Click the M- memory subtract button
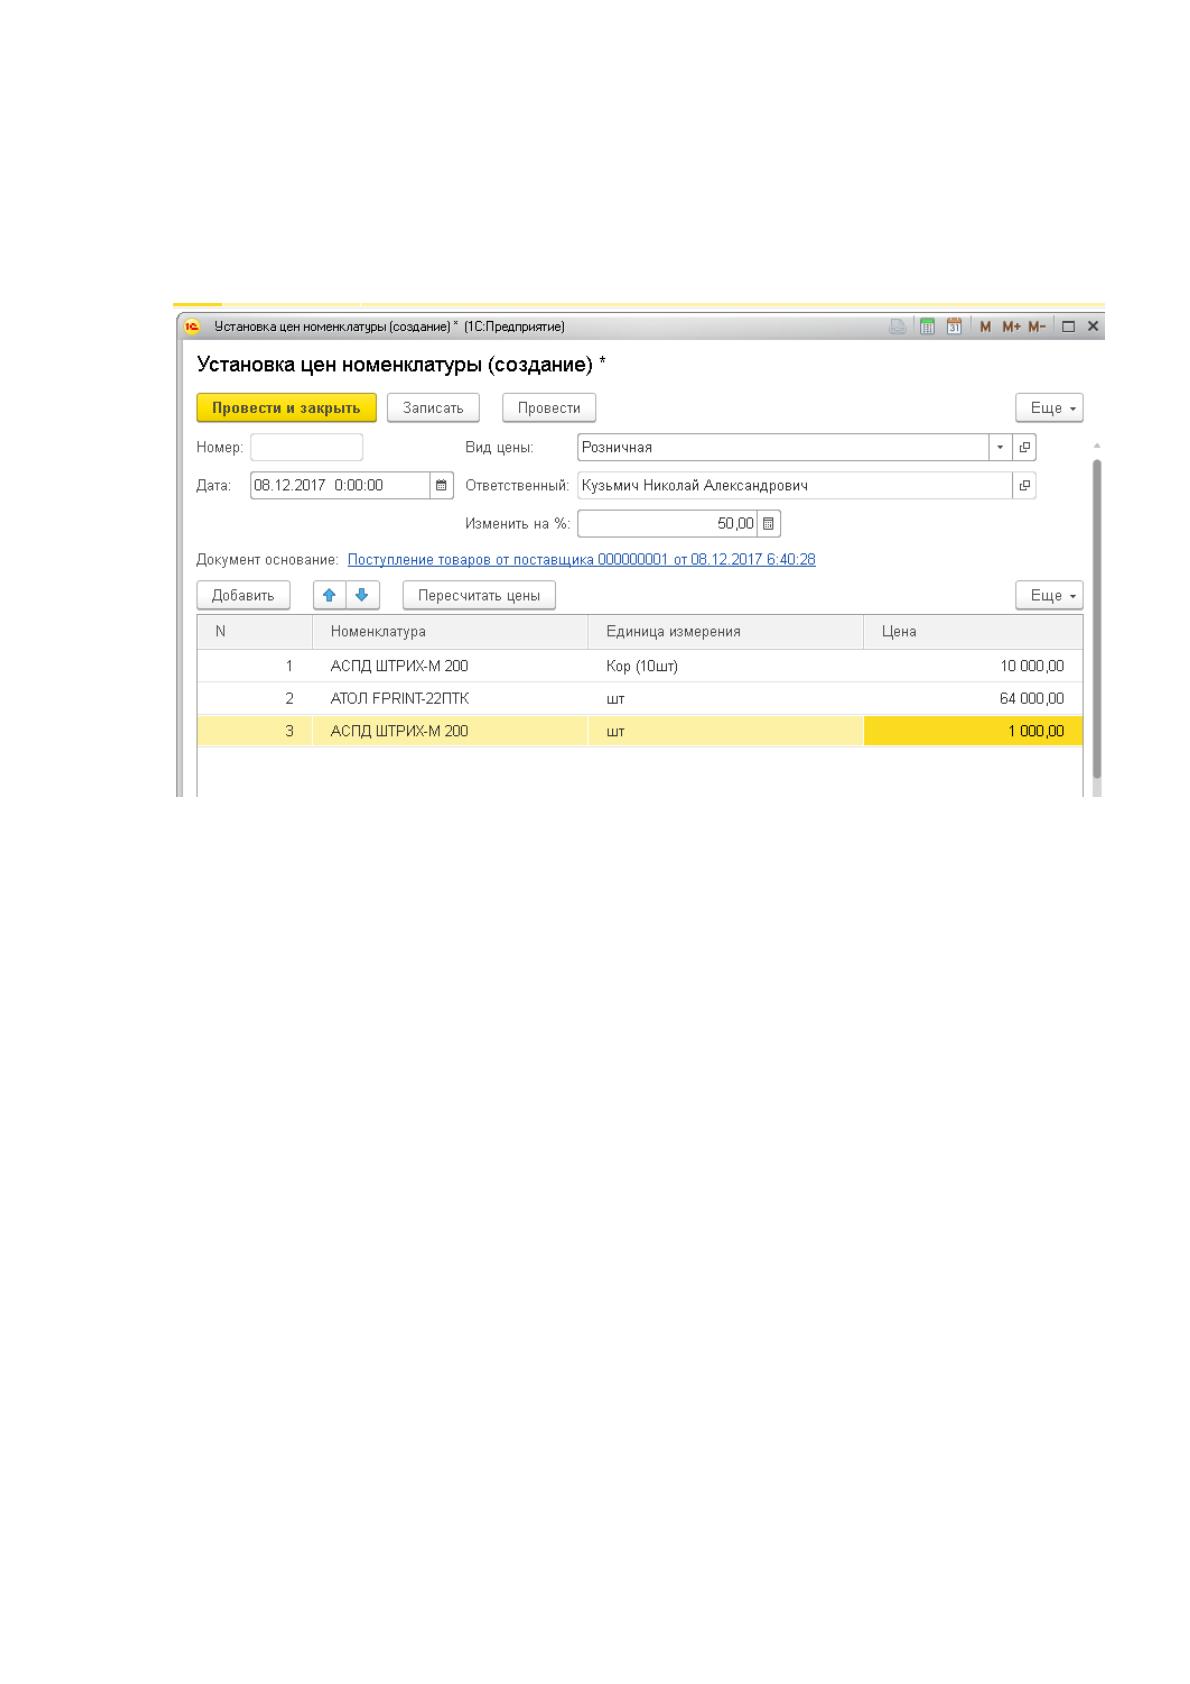 [x=1037, y=327]
